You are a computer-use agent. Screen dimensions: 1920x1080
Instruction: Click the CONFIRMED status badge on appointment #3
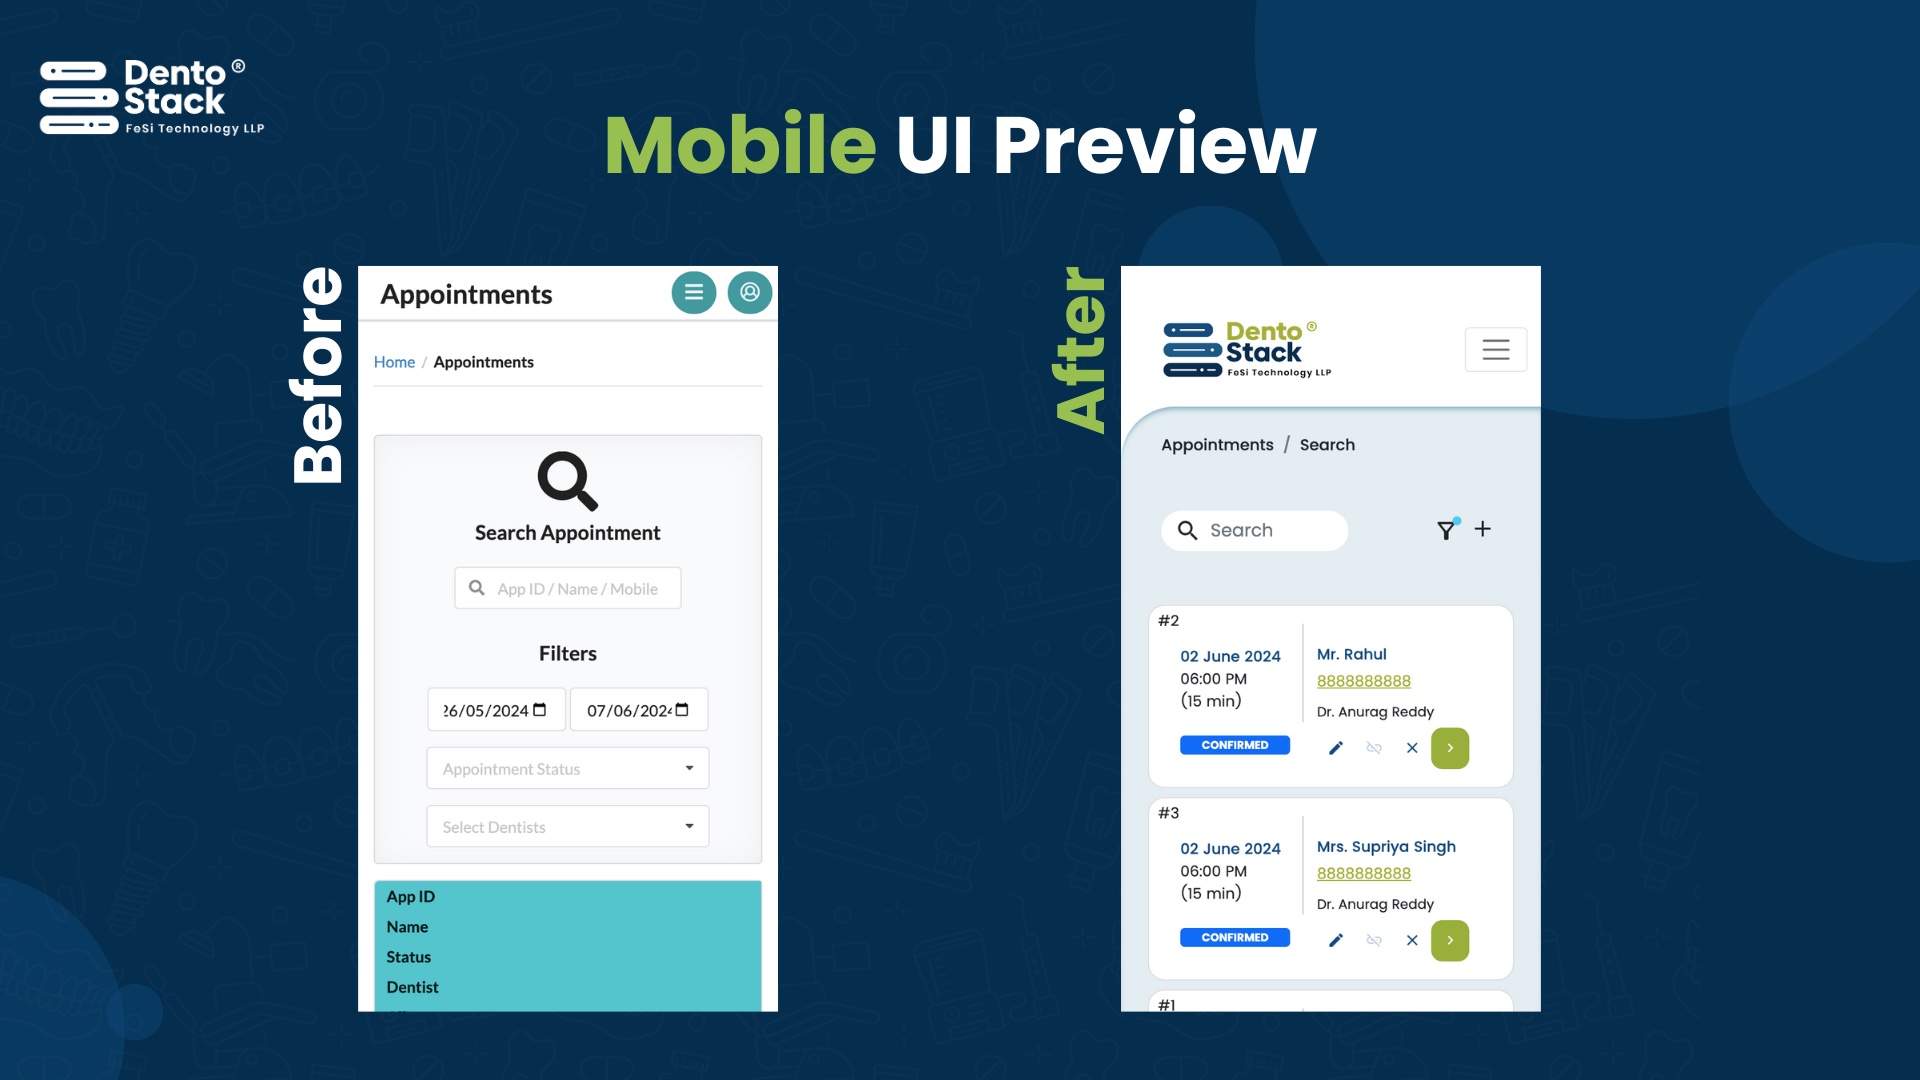point(1234,936)
